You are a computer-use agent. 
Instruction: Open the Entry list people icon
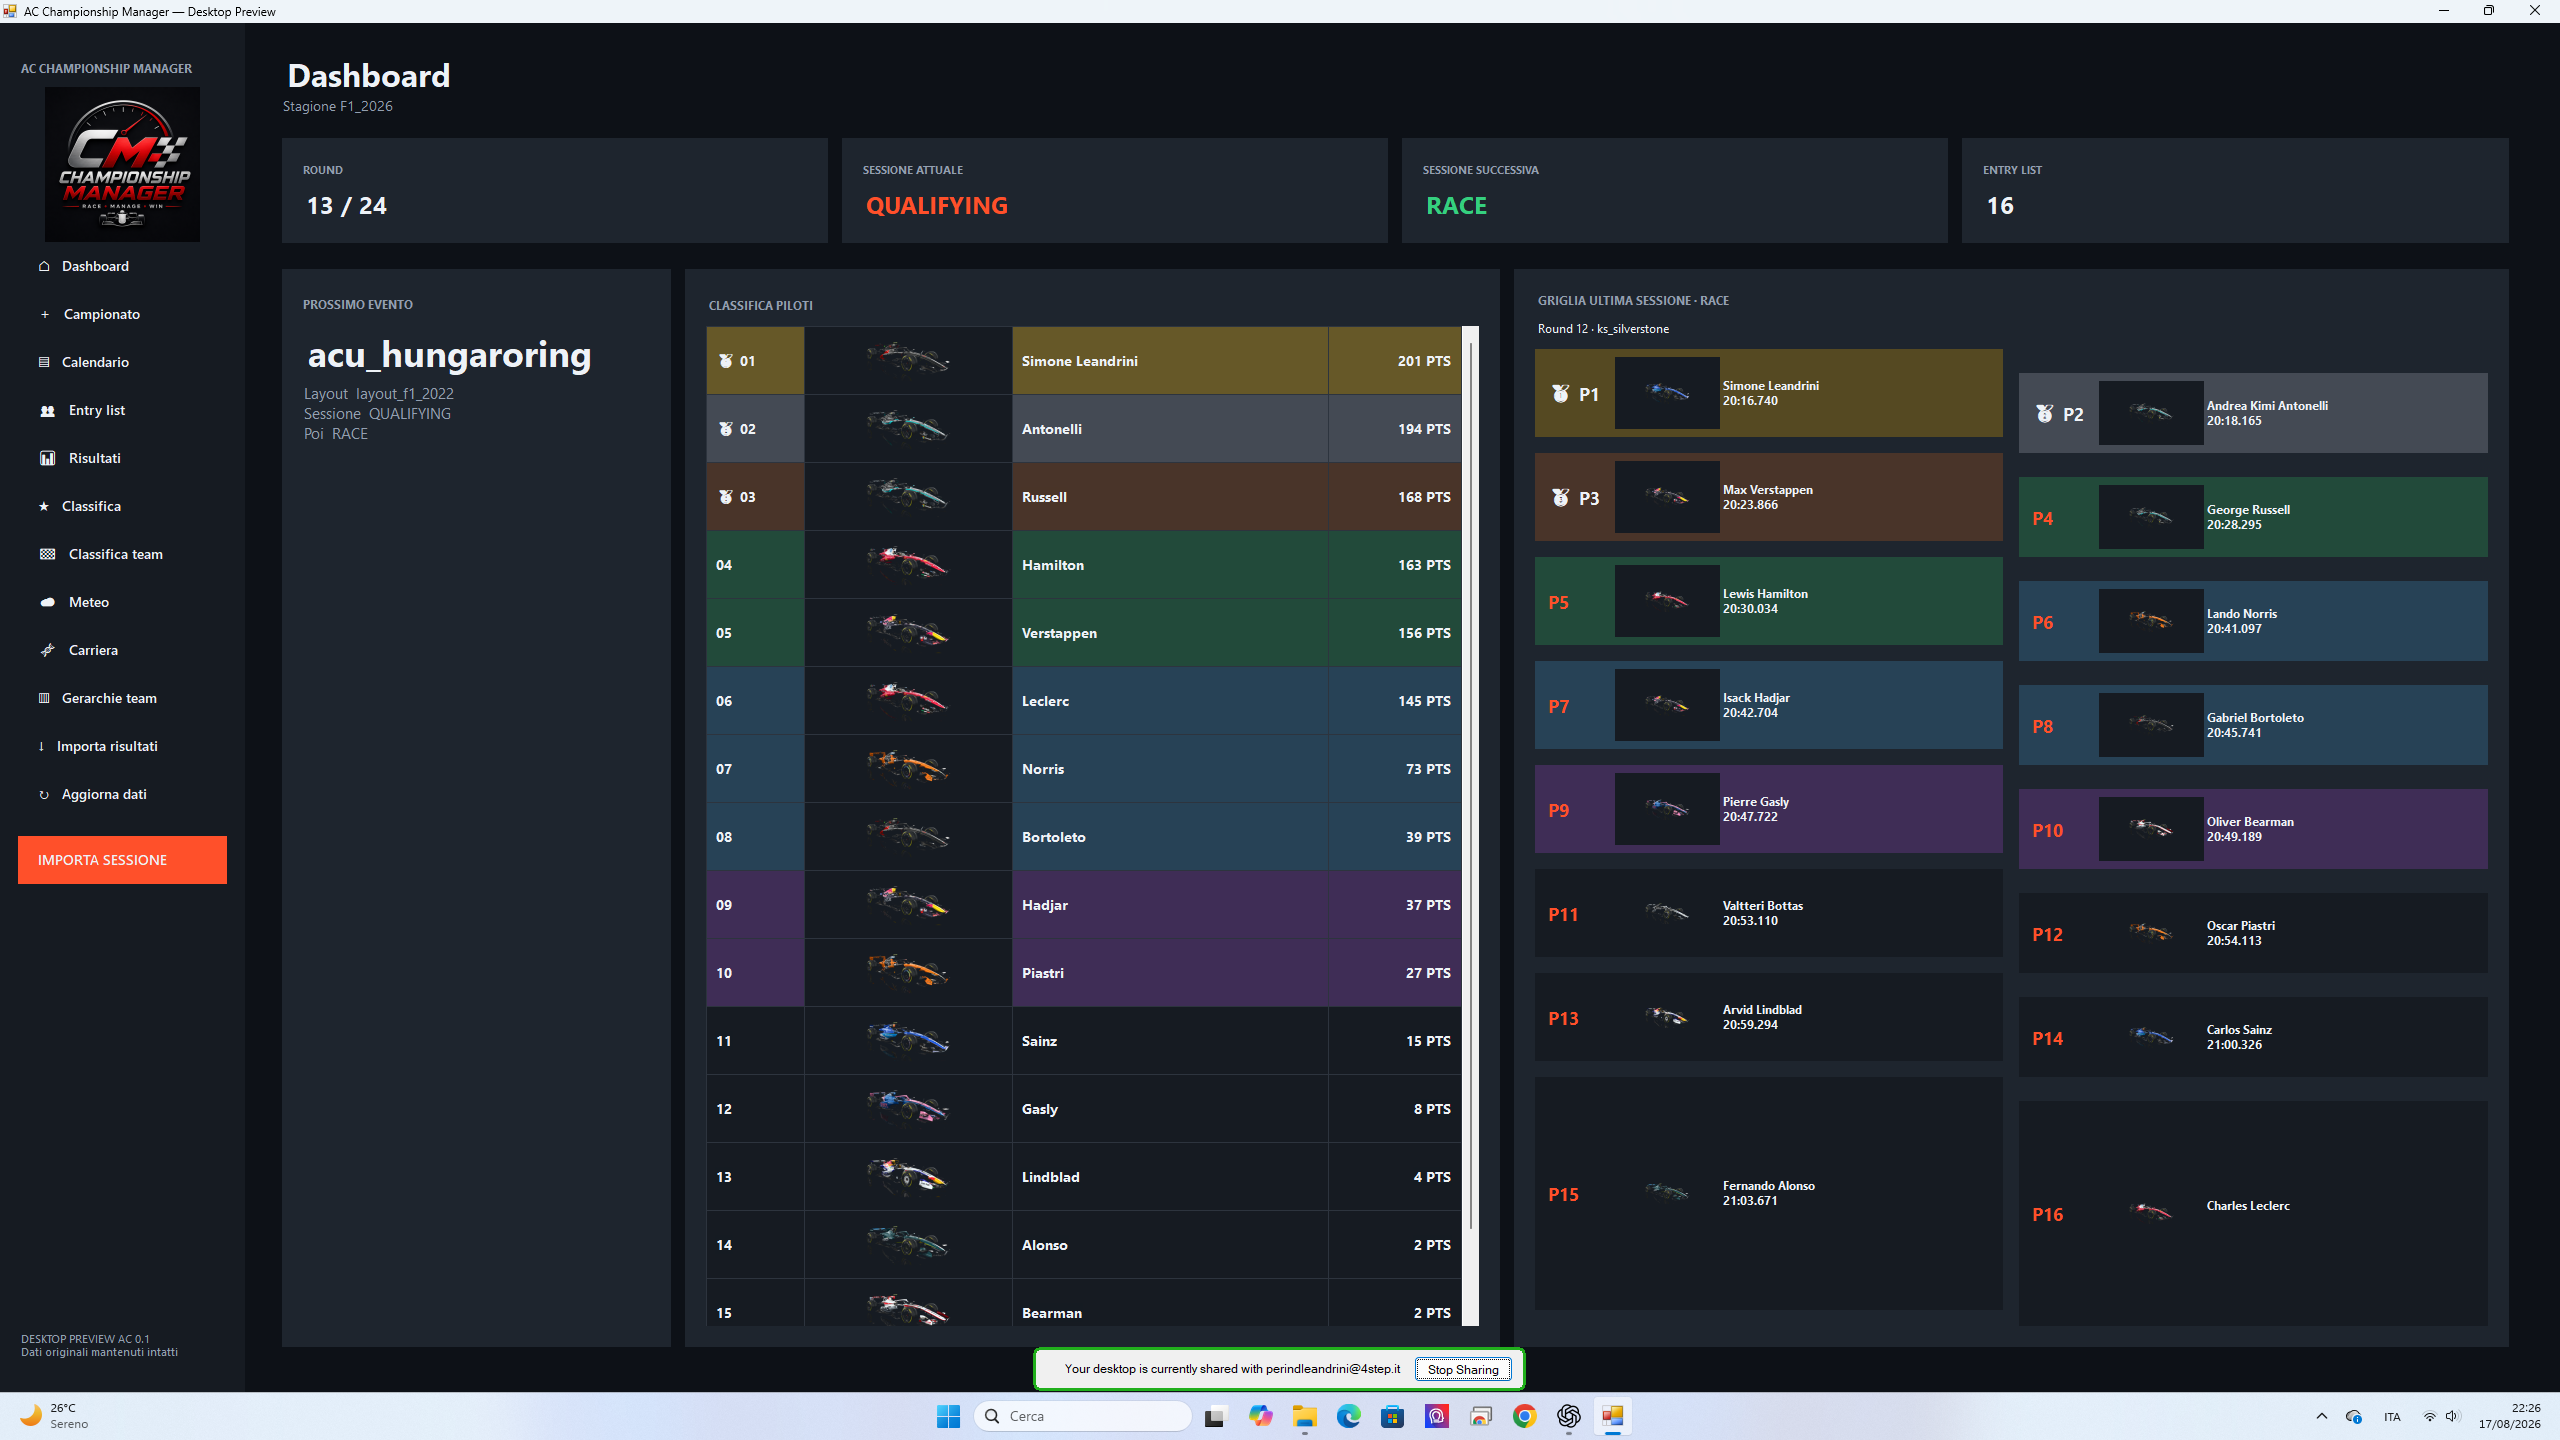[47, 410]
